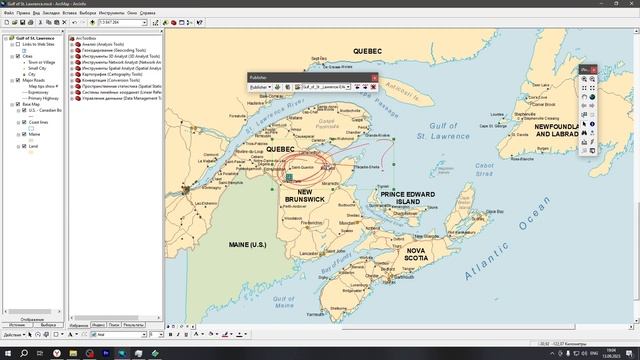Open font name dropdown on Draw toolbar
This screenshot has height=360, width=640.
pyautogui.click(x=144, y=335)
